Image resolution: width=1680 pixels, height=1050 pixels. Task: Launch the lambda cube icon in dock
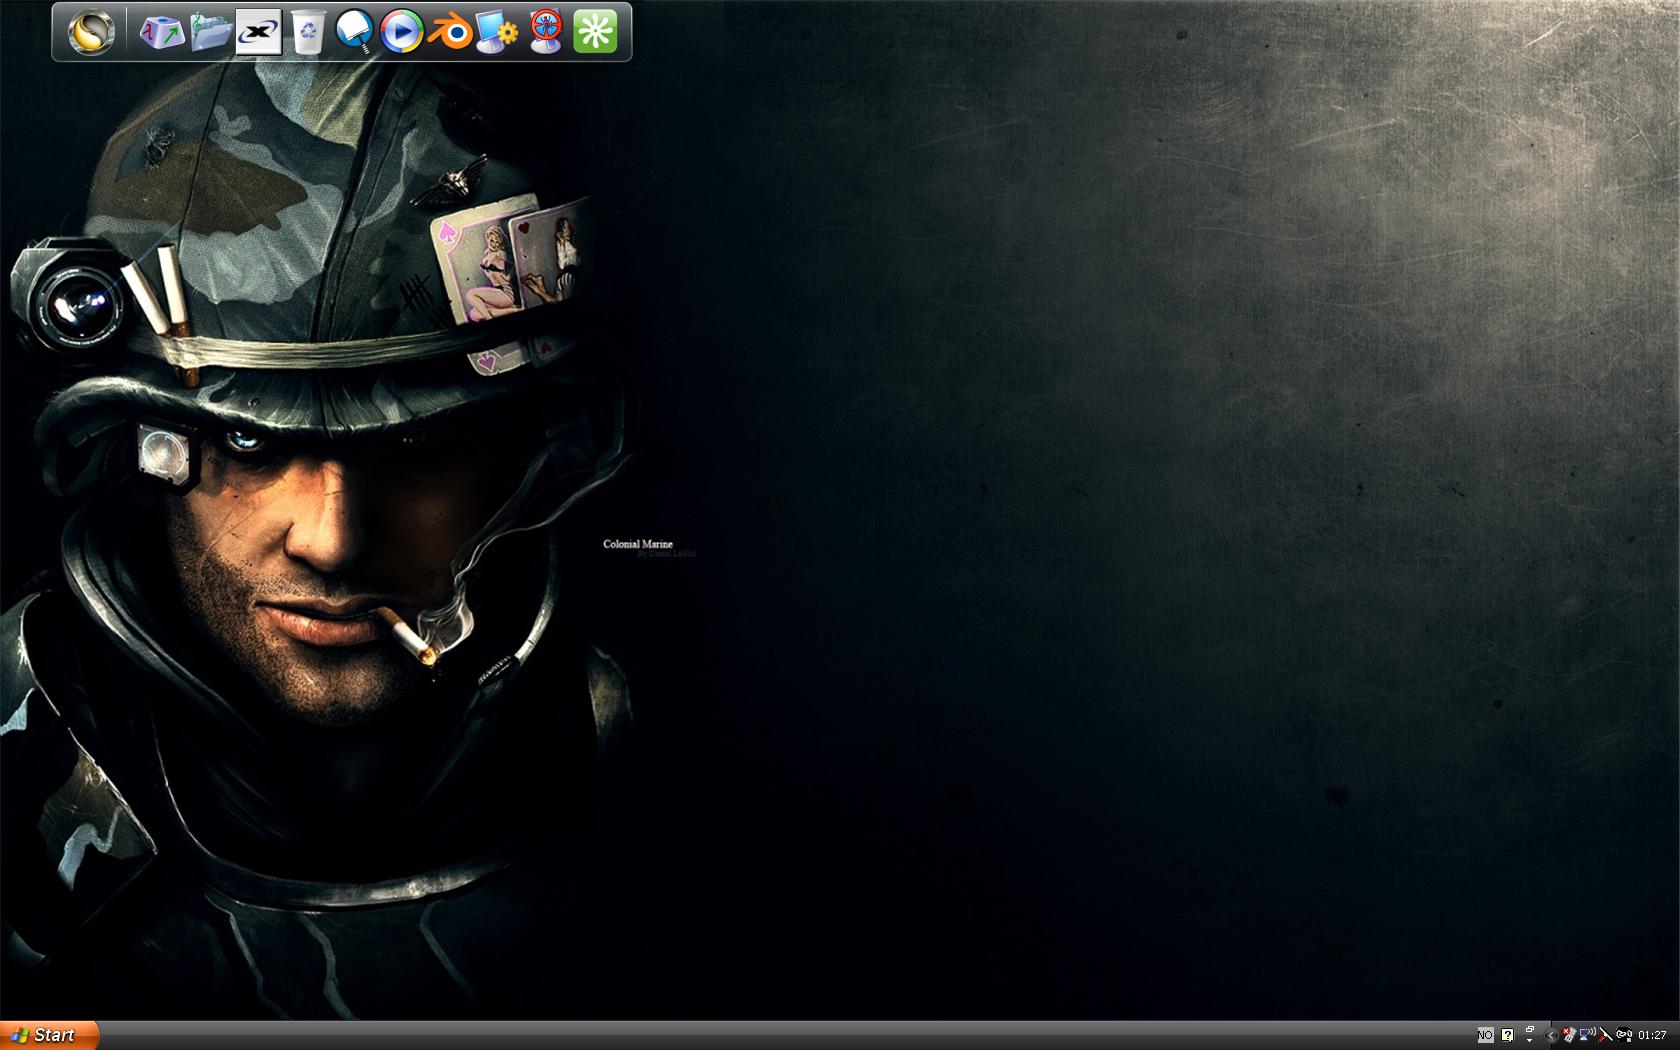[161, 33]
